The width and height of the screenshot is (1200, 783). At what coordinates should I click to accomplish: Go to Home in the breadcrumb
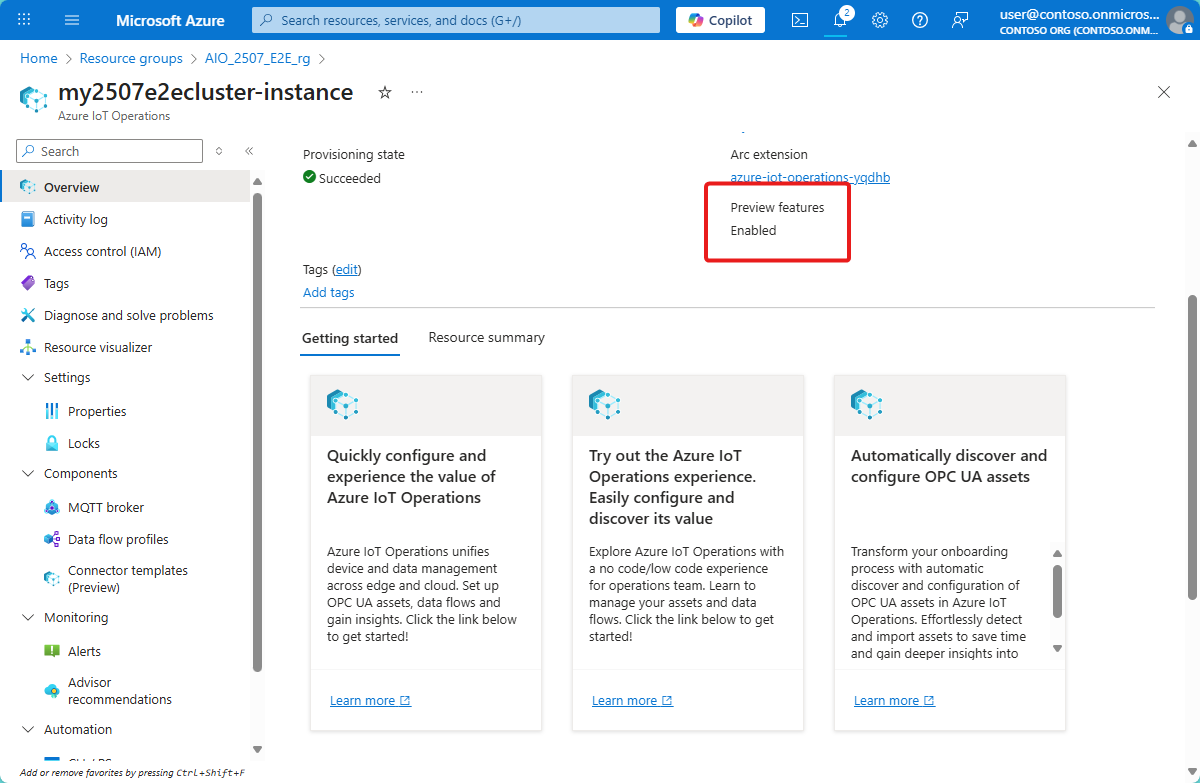pyautogui.click(x=39, y=58)
